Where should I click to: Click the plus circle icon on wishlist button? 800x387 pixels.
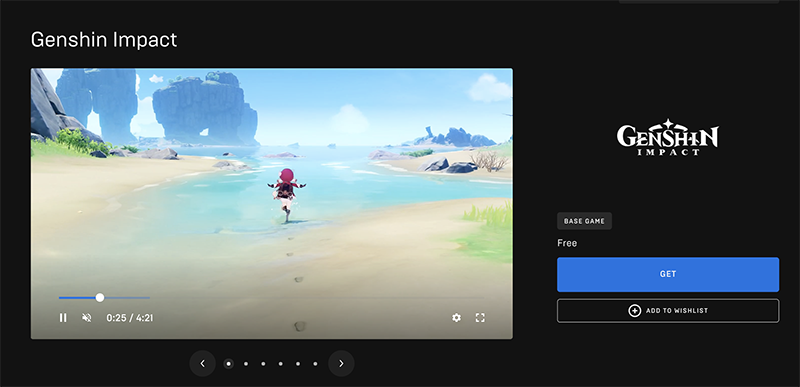[x=635, y=311]
